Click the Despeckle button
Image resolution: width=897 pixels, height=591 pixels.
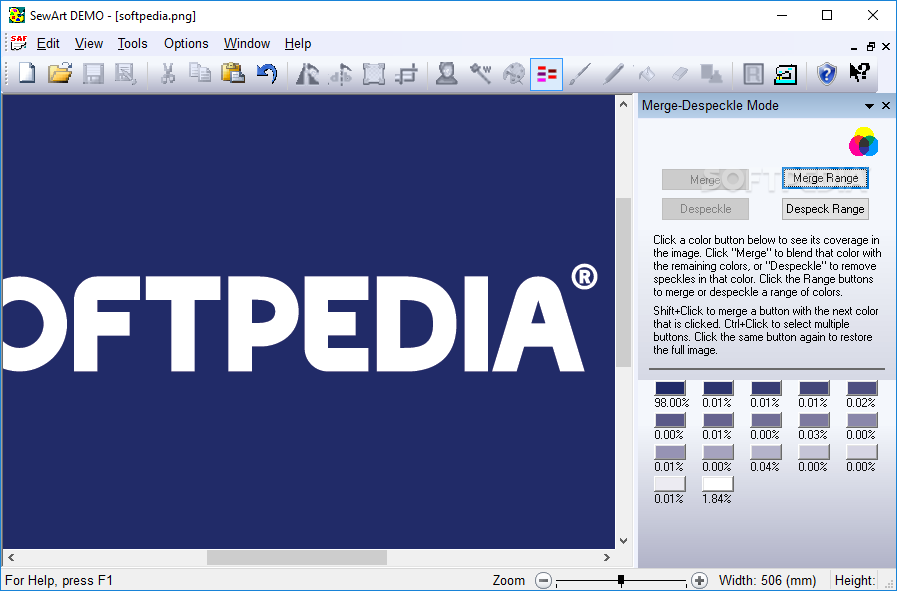[705, 209]
